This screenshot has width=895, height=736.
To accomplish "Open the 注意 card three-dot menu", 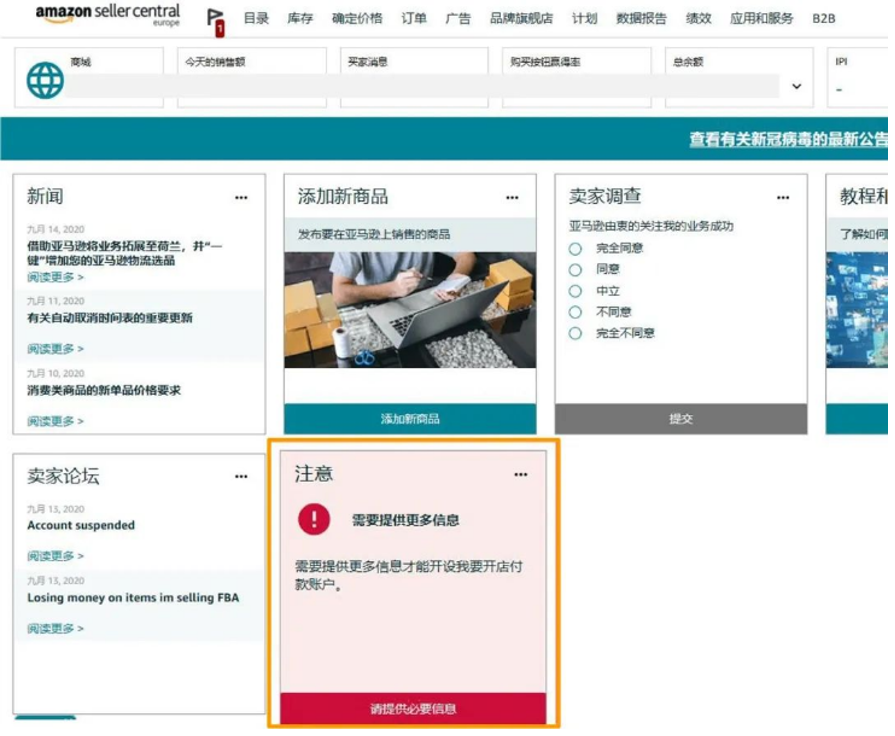I will (x=521, y=475).
